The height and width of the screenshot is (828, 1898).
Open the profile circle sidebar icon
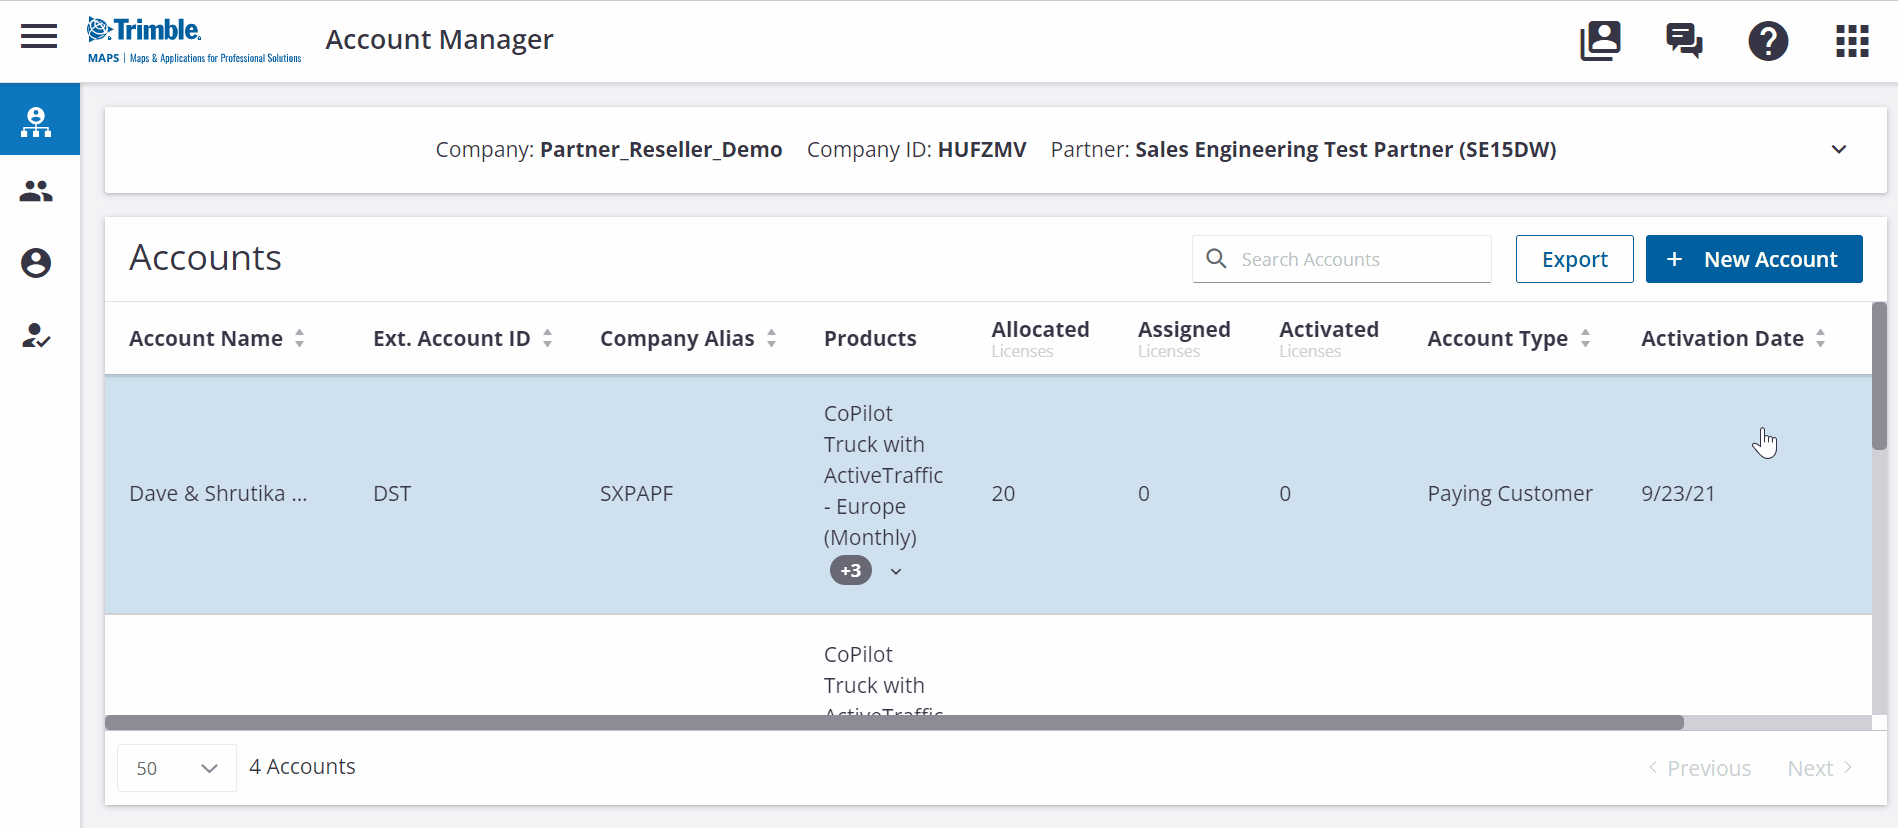click(36, 263)
